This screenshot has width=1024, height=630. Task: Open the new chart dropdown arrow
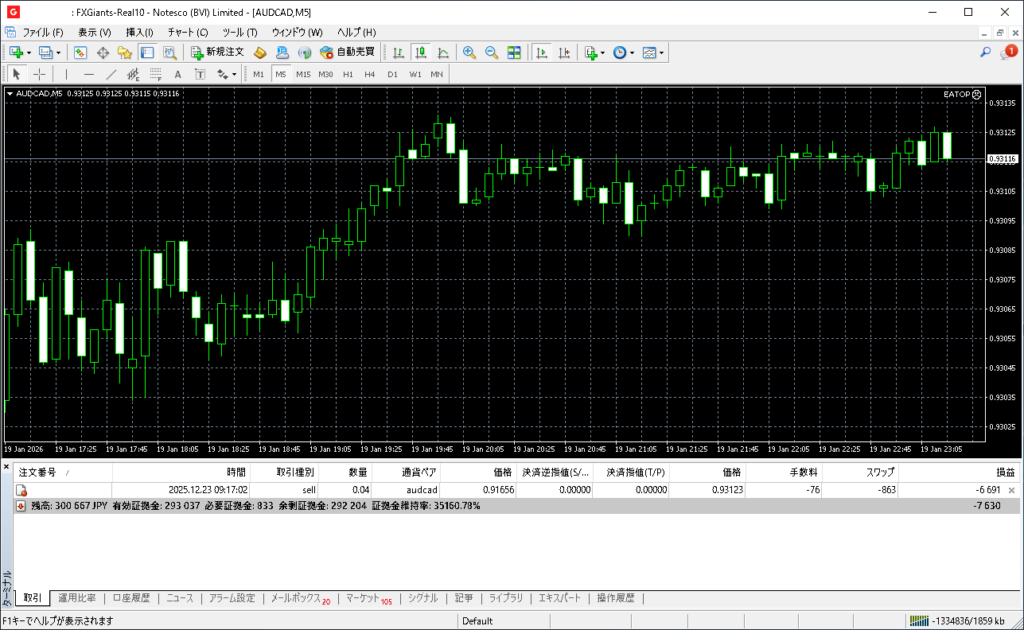coord(29,52)
